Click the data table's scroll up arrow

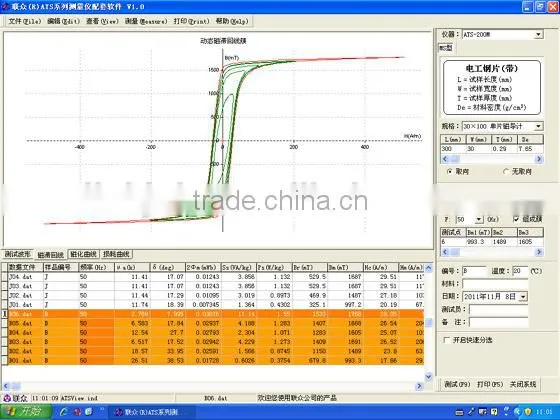(429, 267)
